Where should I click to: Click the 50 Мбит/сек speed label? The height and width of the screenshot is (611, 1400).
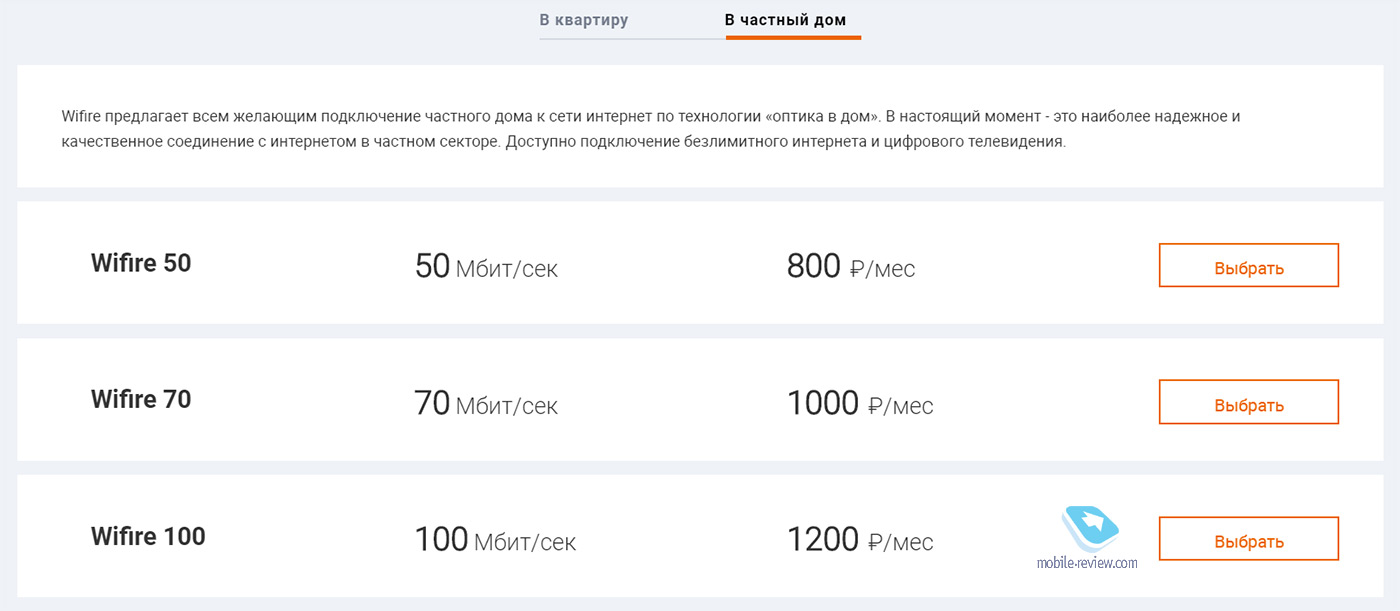486,267
